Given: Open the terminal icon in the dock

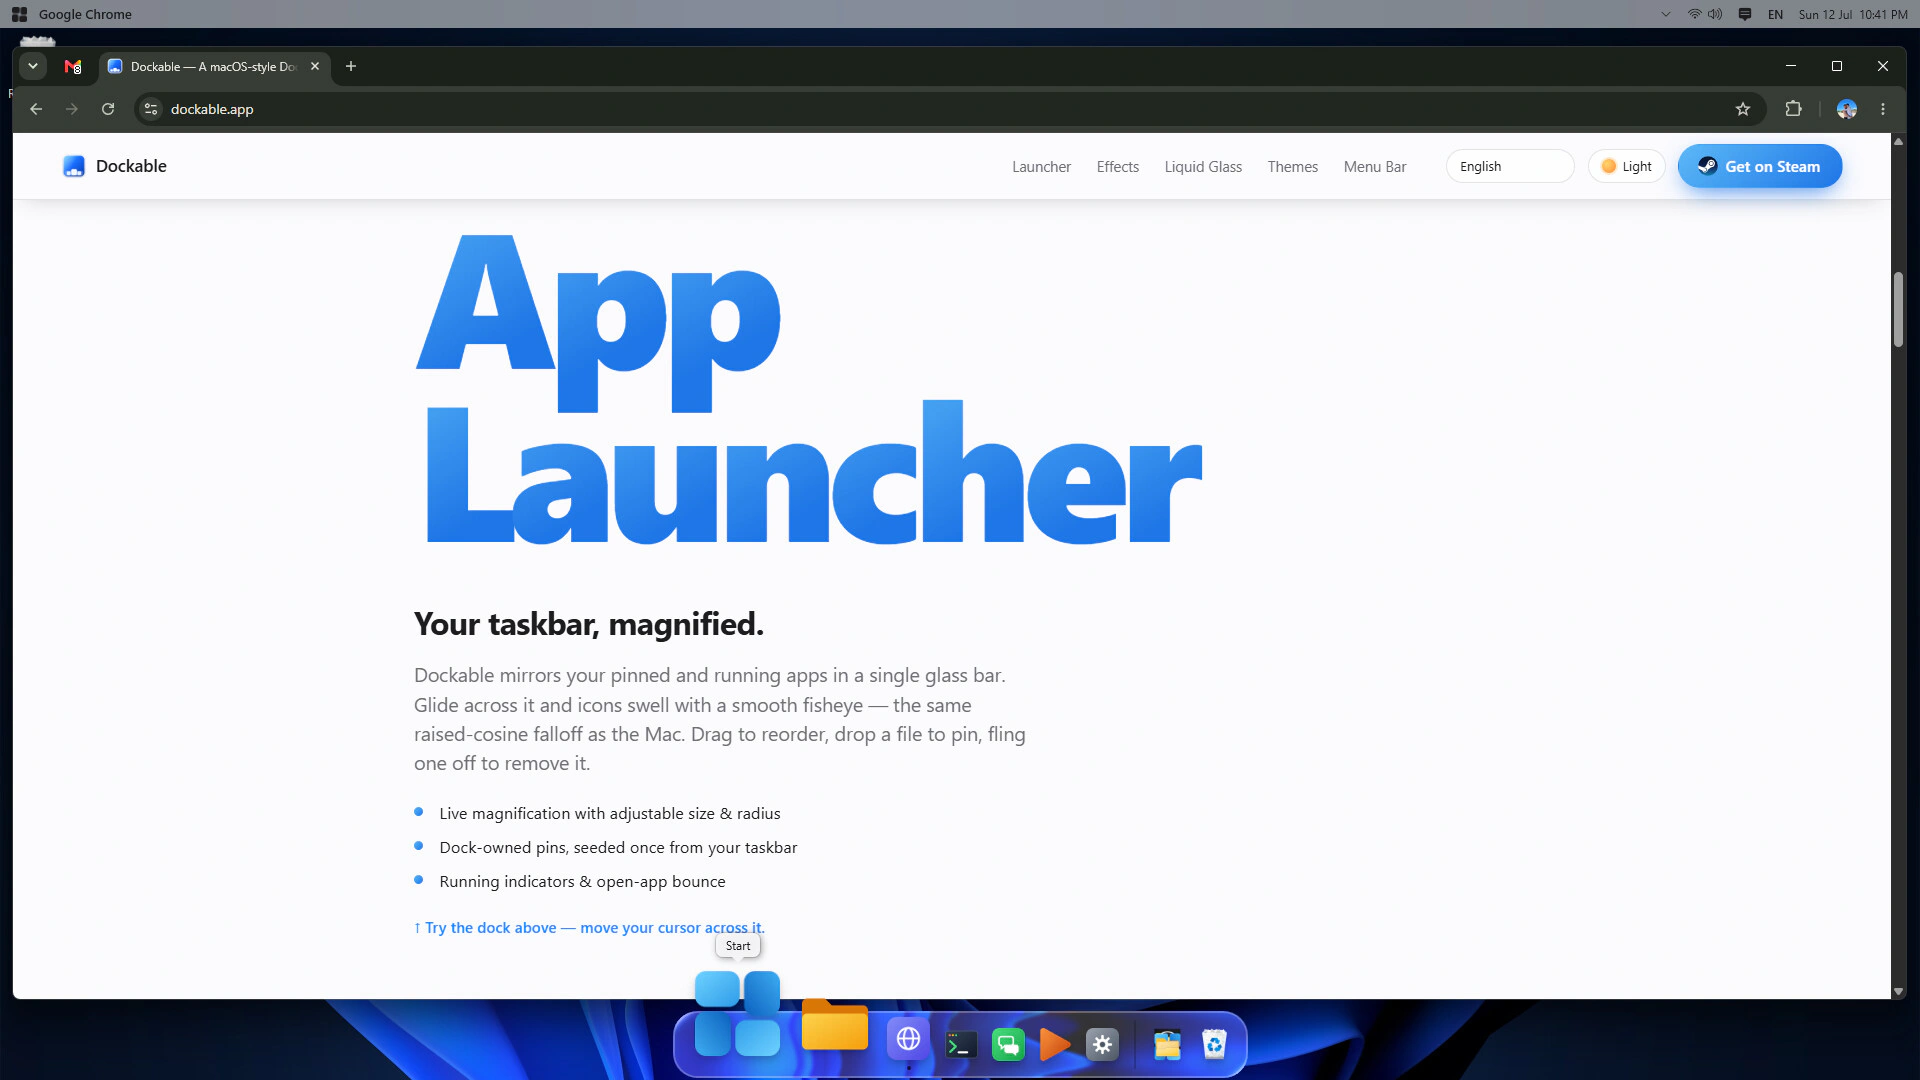Looking at the screenshot, I should 961,1046.
